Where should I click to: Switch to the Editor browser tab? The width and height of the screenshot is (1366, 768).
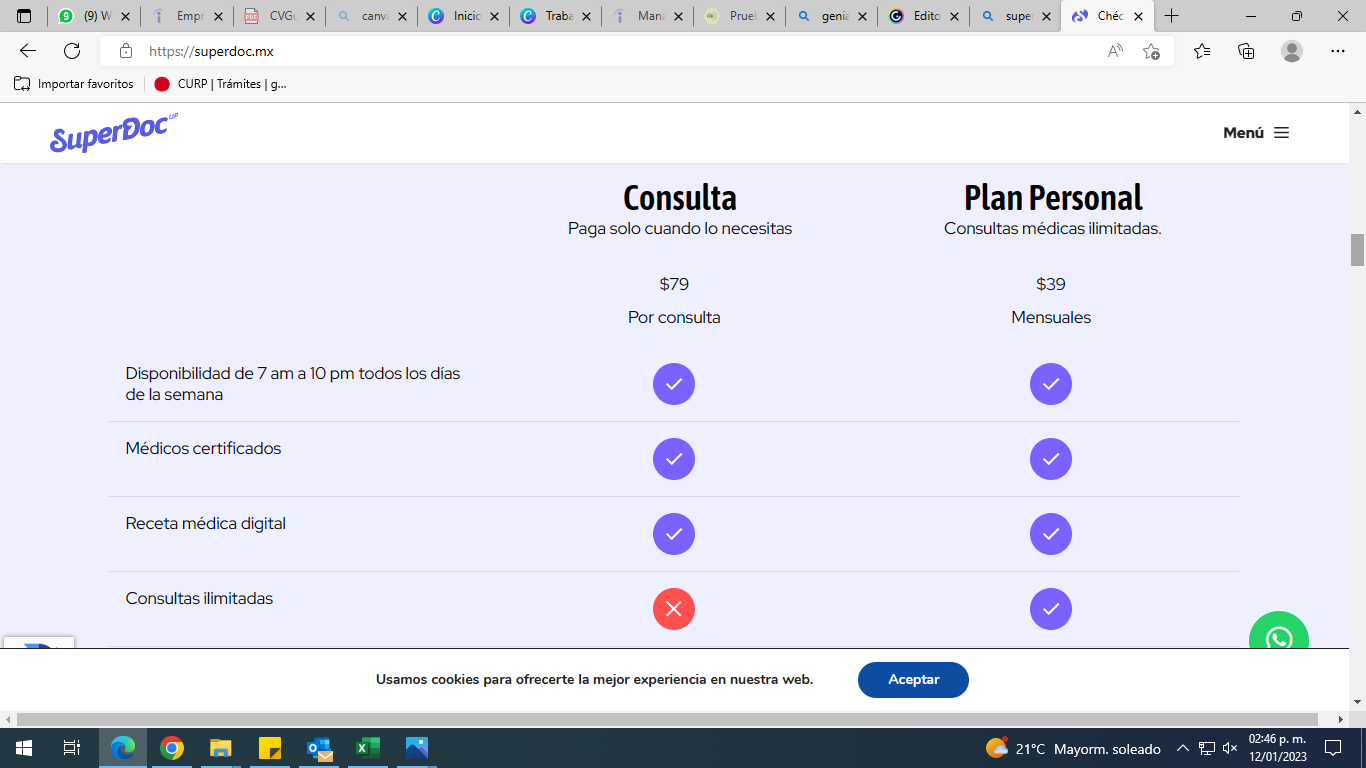[922, 16]
